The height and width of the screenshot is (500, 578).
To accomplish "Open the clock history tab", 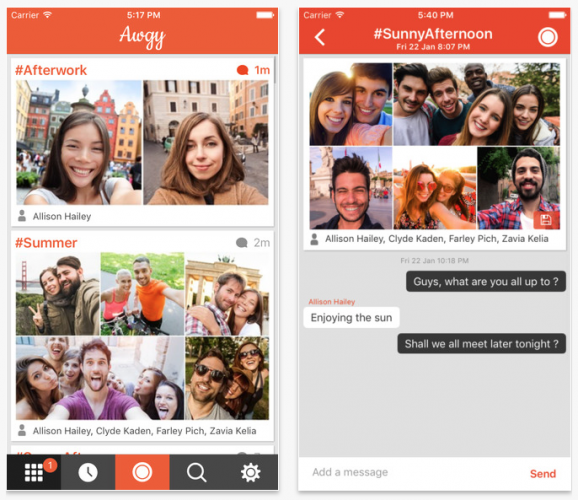I will (88, 472).
